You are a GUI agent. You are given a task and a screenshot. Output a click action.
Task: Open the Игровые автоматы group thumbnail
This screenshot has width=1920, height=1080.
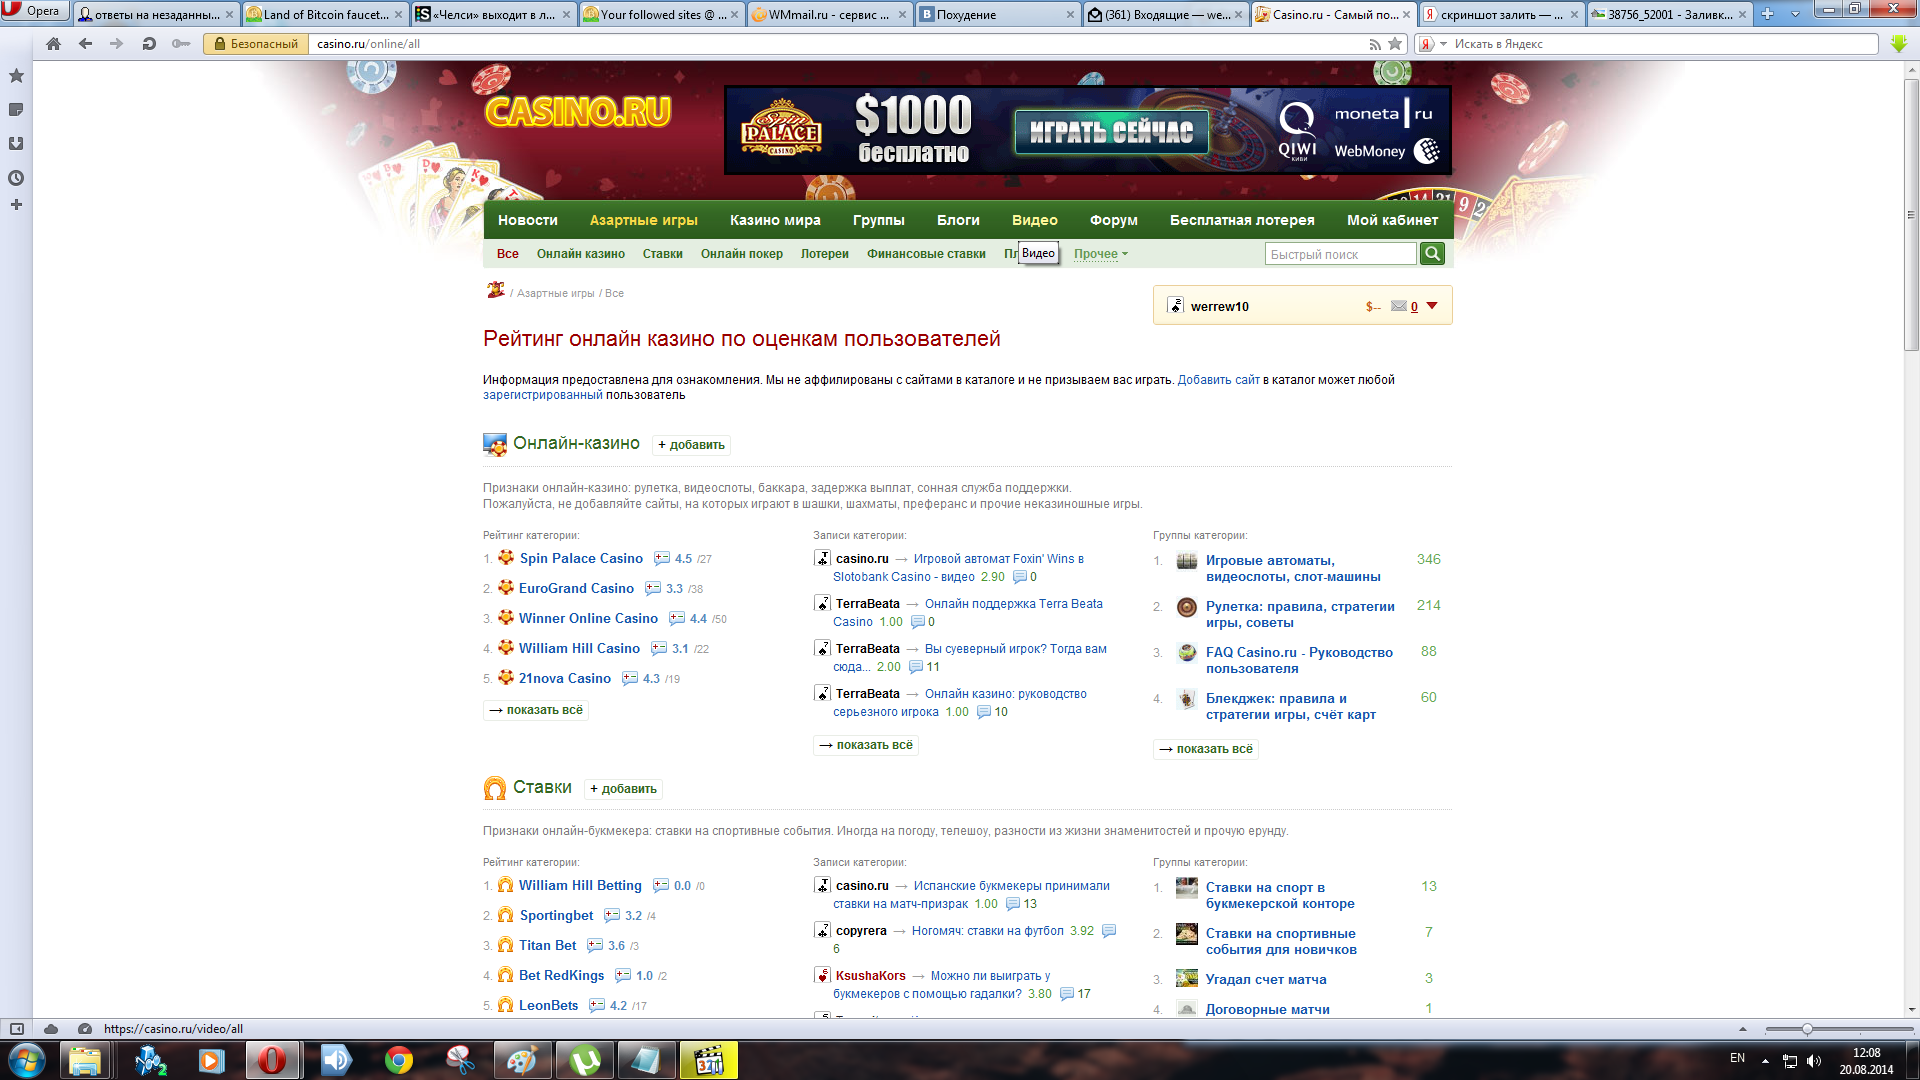coord(1187,561)
